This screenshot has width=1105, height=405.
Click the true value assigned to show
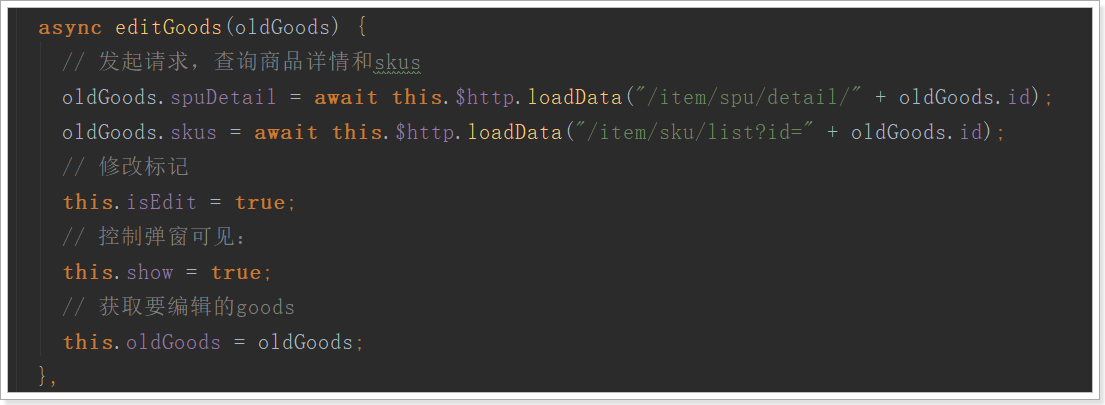pyautogui.click(x=236, y=272)
